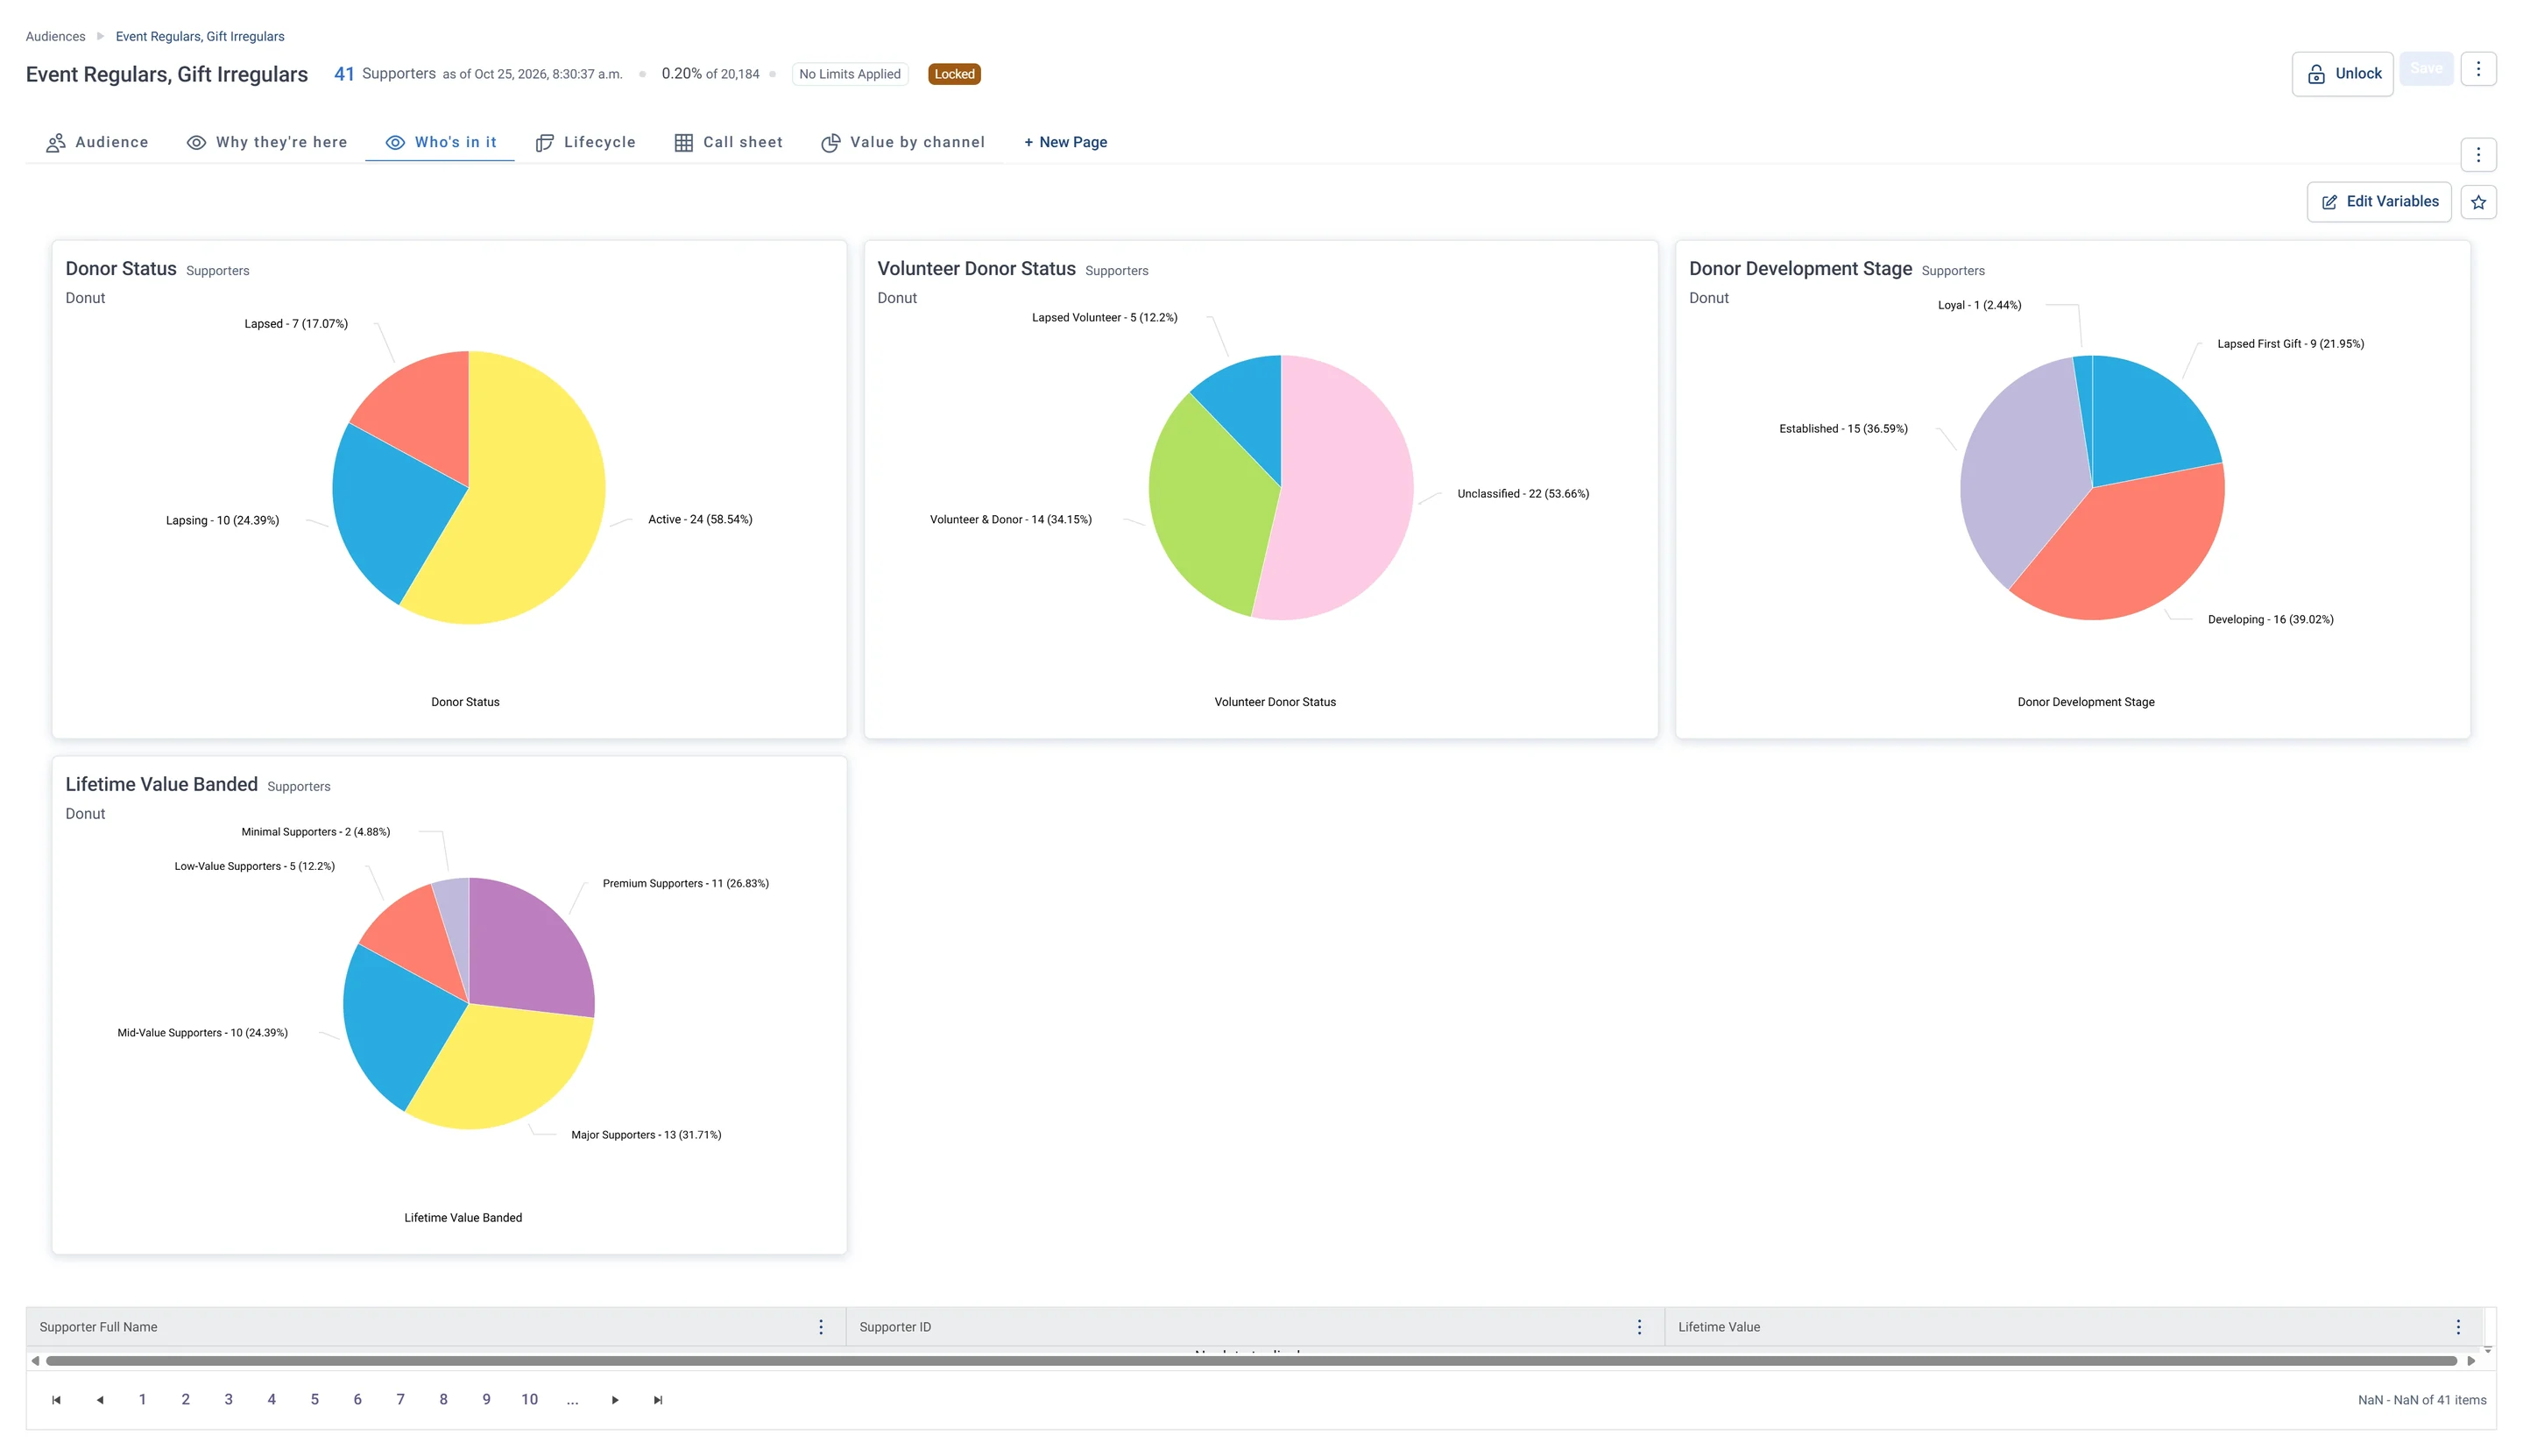Open the page tabs kebab menu

coord(2477,155)
